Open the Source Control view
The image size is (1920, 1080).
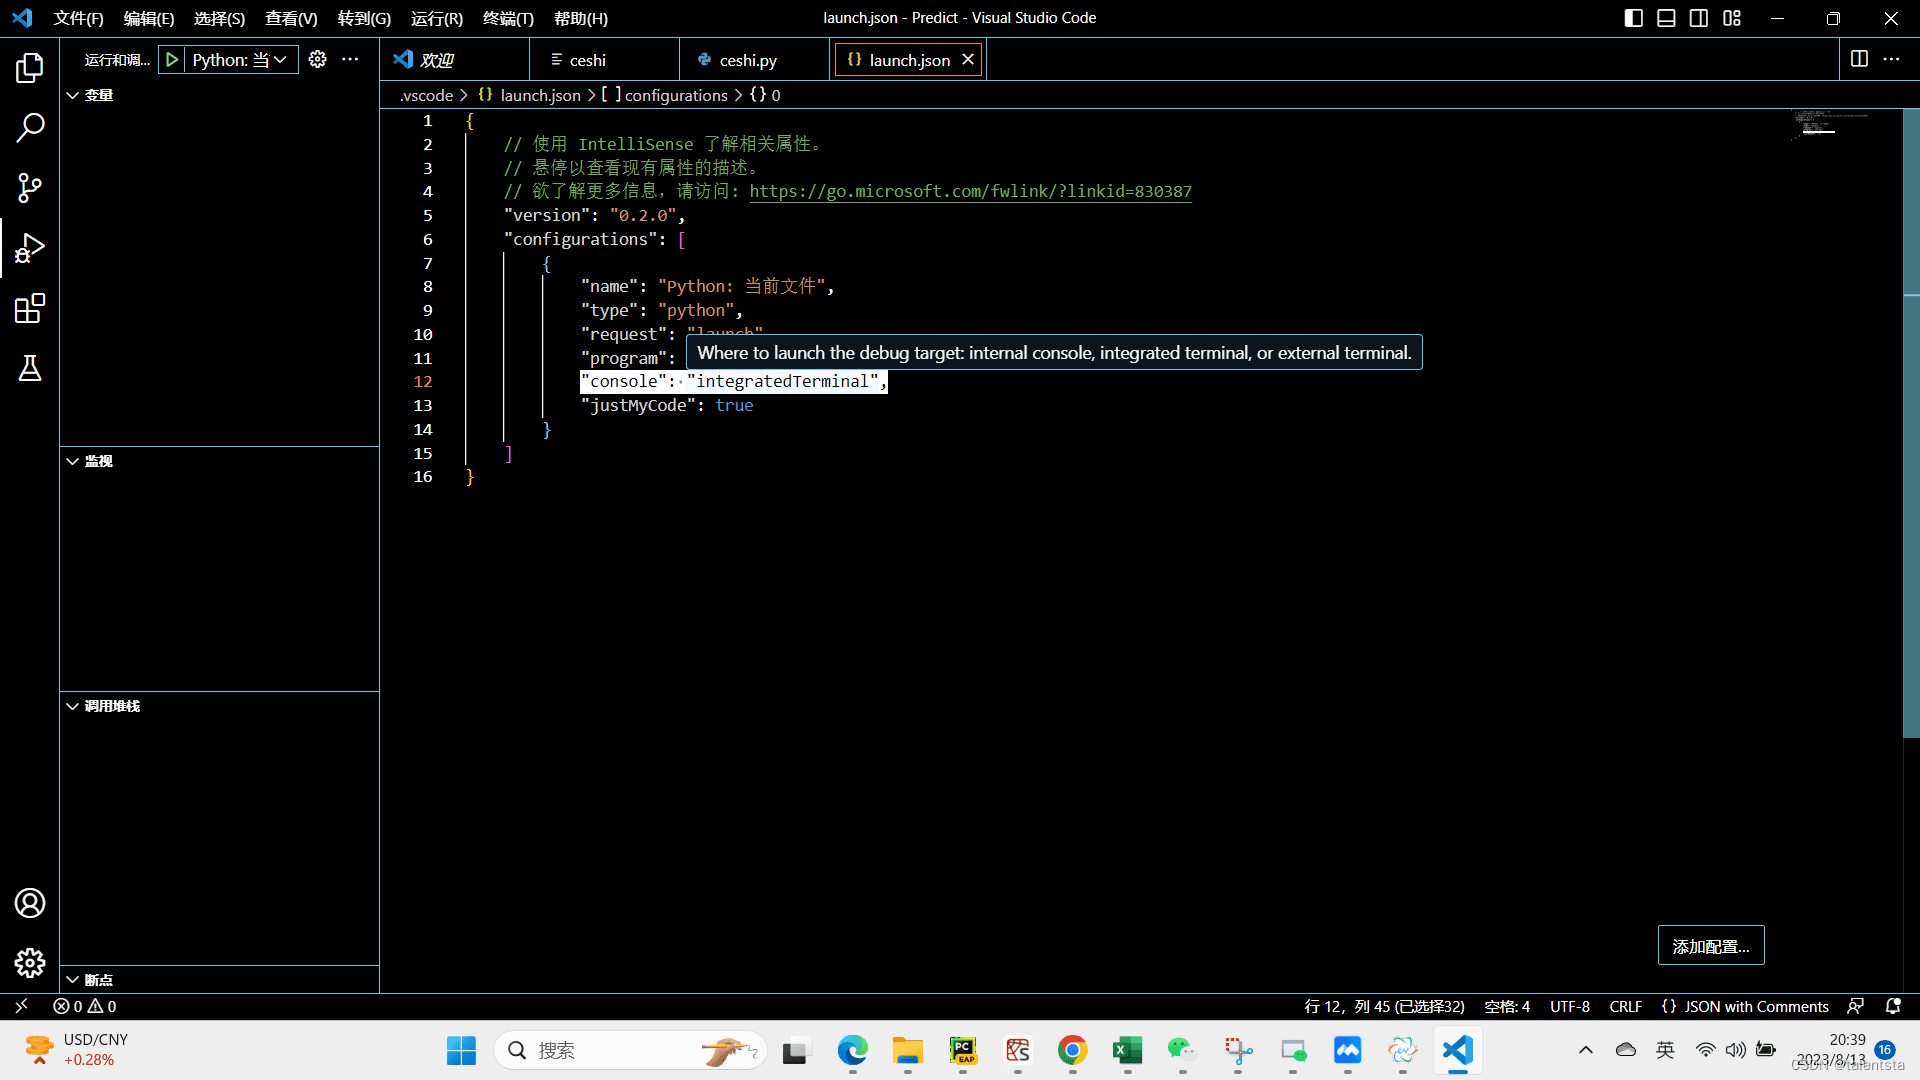point(30,188)
